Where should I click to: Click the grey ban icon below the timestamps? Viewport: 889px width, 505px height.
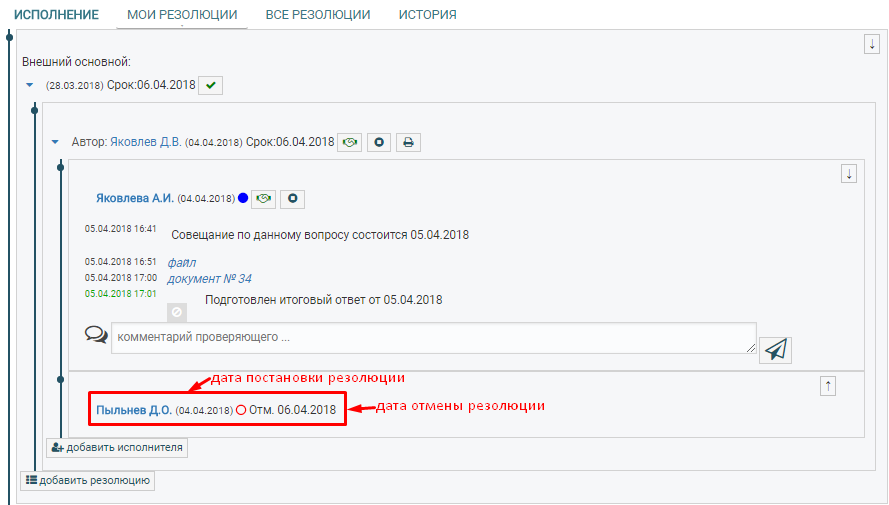coord(176,312)
